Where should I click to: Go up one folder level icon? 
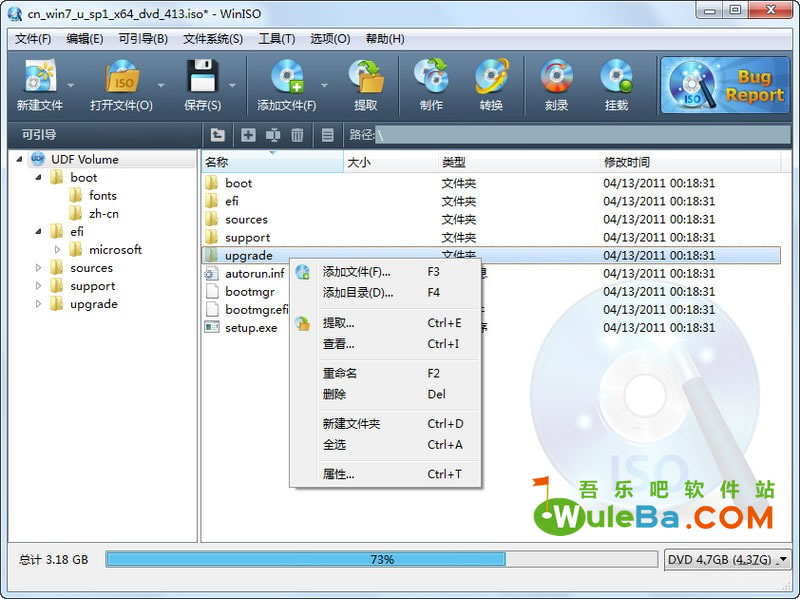pyautogui.click(x=218, y=135)
